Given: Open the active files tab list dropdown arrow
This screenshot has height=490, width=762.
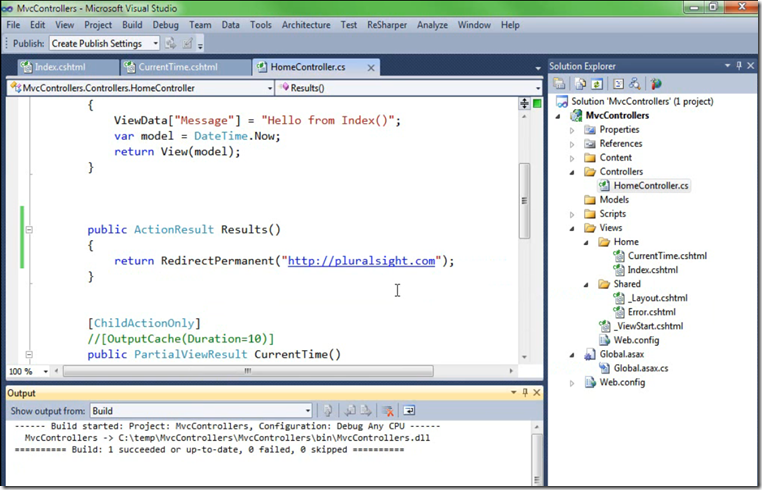Looking at the screenshot, I should [x=537, y=68].
